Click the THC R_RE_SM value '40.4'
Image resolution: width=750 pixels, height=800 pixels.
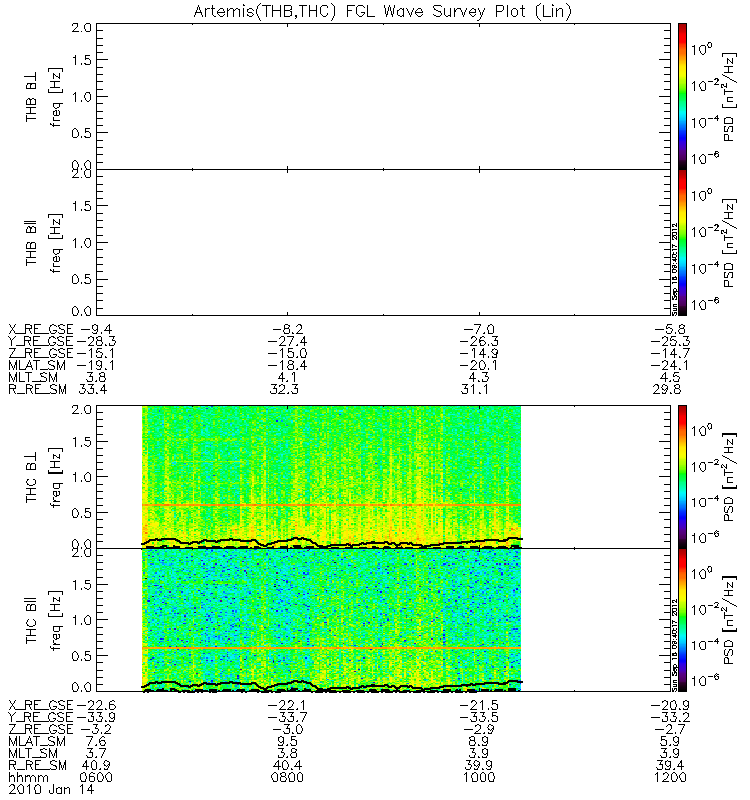point(288,765)
